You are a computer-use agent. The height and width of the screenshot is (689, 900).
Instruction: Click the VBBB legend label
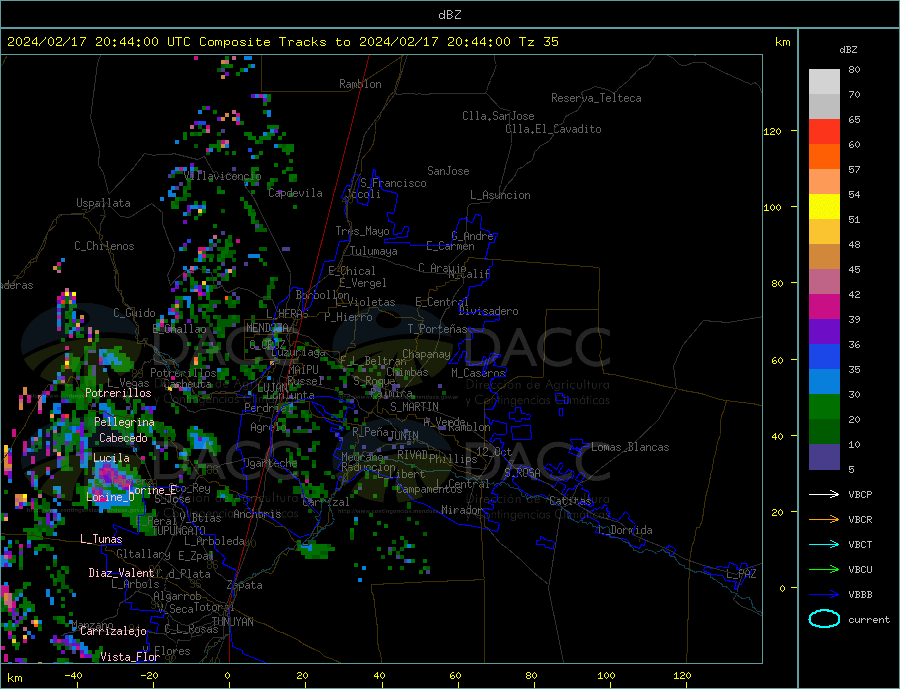click(860, 594)
